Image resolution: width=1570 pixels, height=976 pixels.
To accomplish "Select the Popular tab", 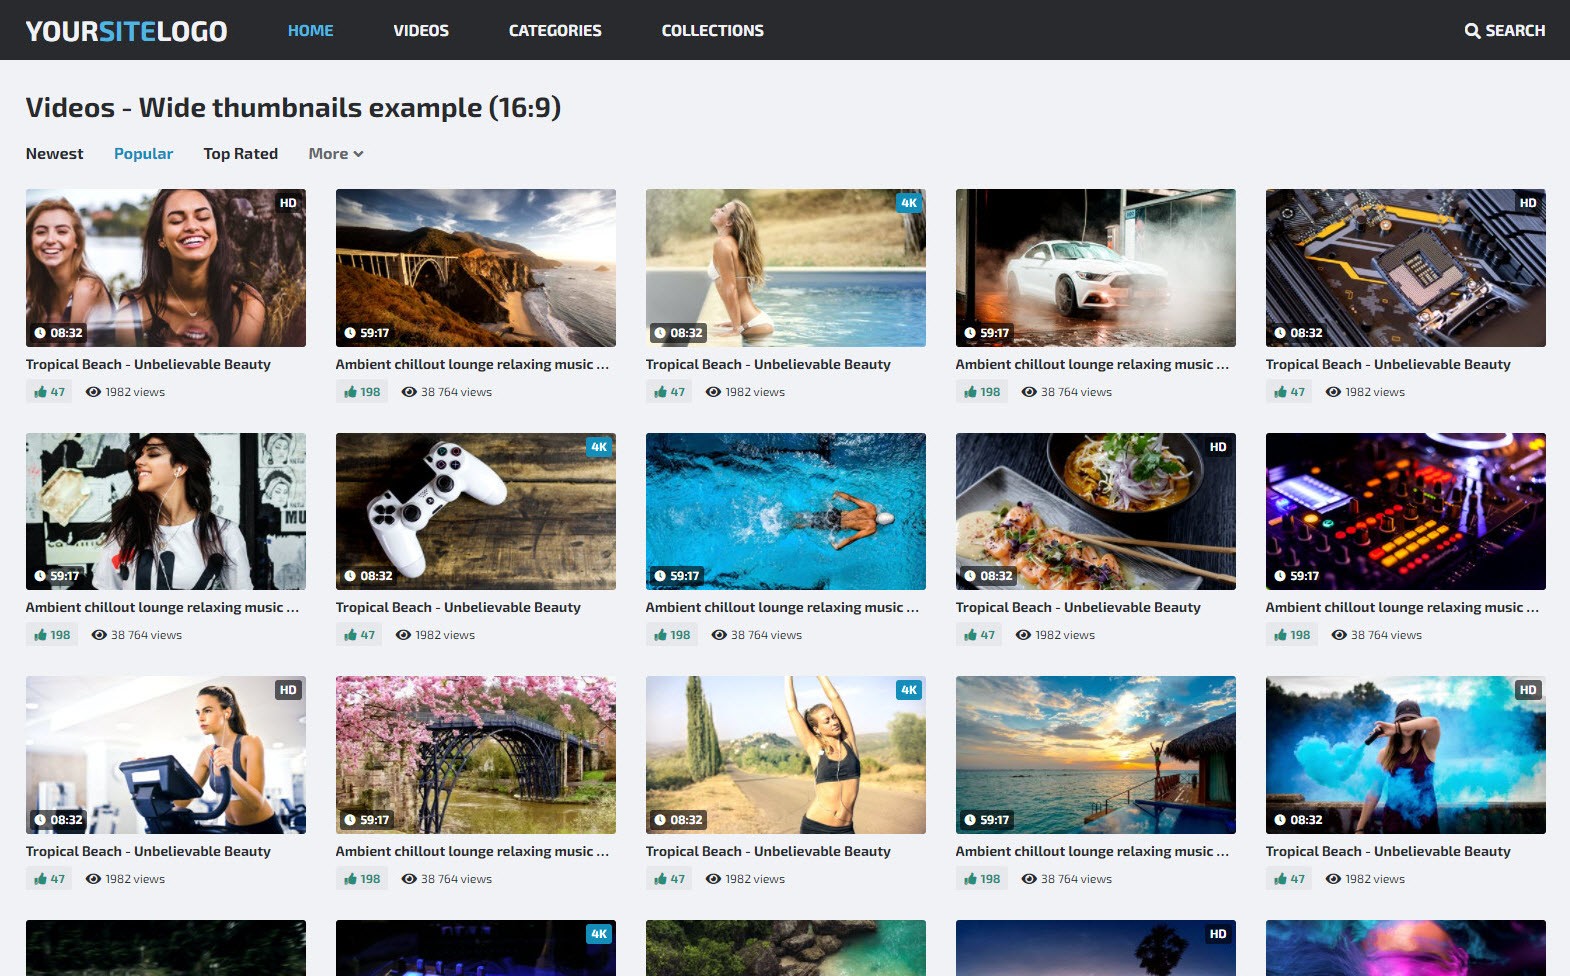I will point(143,154).
